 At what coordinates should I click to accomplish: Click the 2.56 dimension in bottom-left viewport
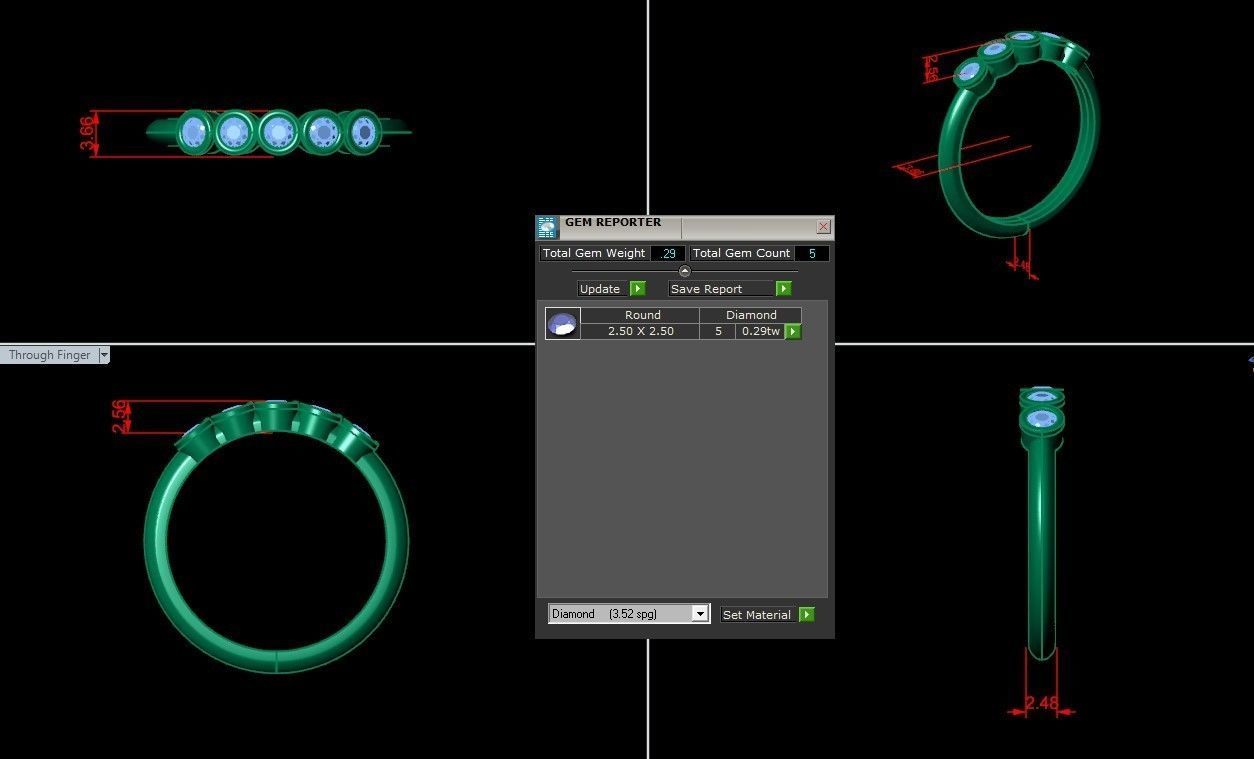pyautogui.click(x=120, y=416)
